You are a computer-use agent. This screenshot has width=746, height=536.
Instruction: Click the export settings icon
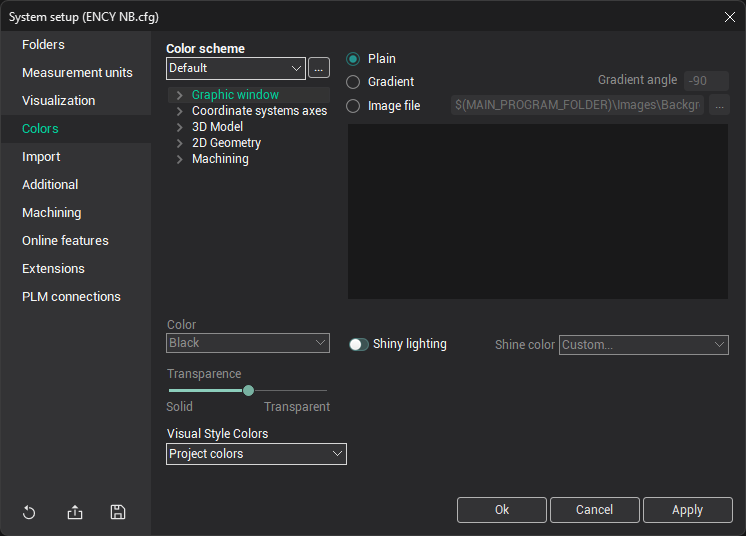coord(75,512)
